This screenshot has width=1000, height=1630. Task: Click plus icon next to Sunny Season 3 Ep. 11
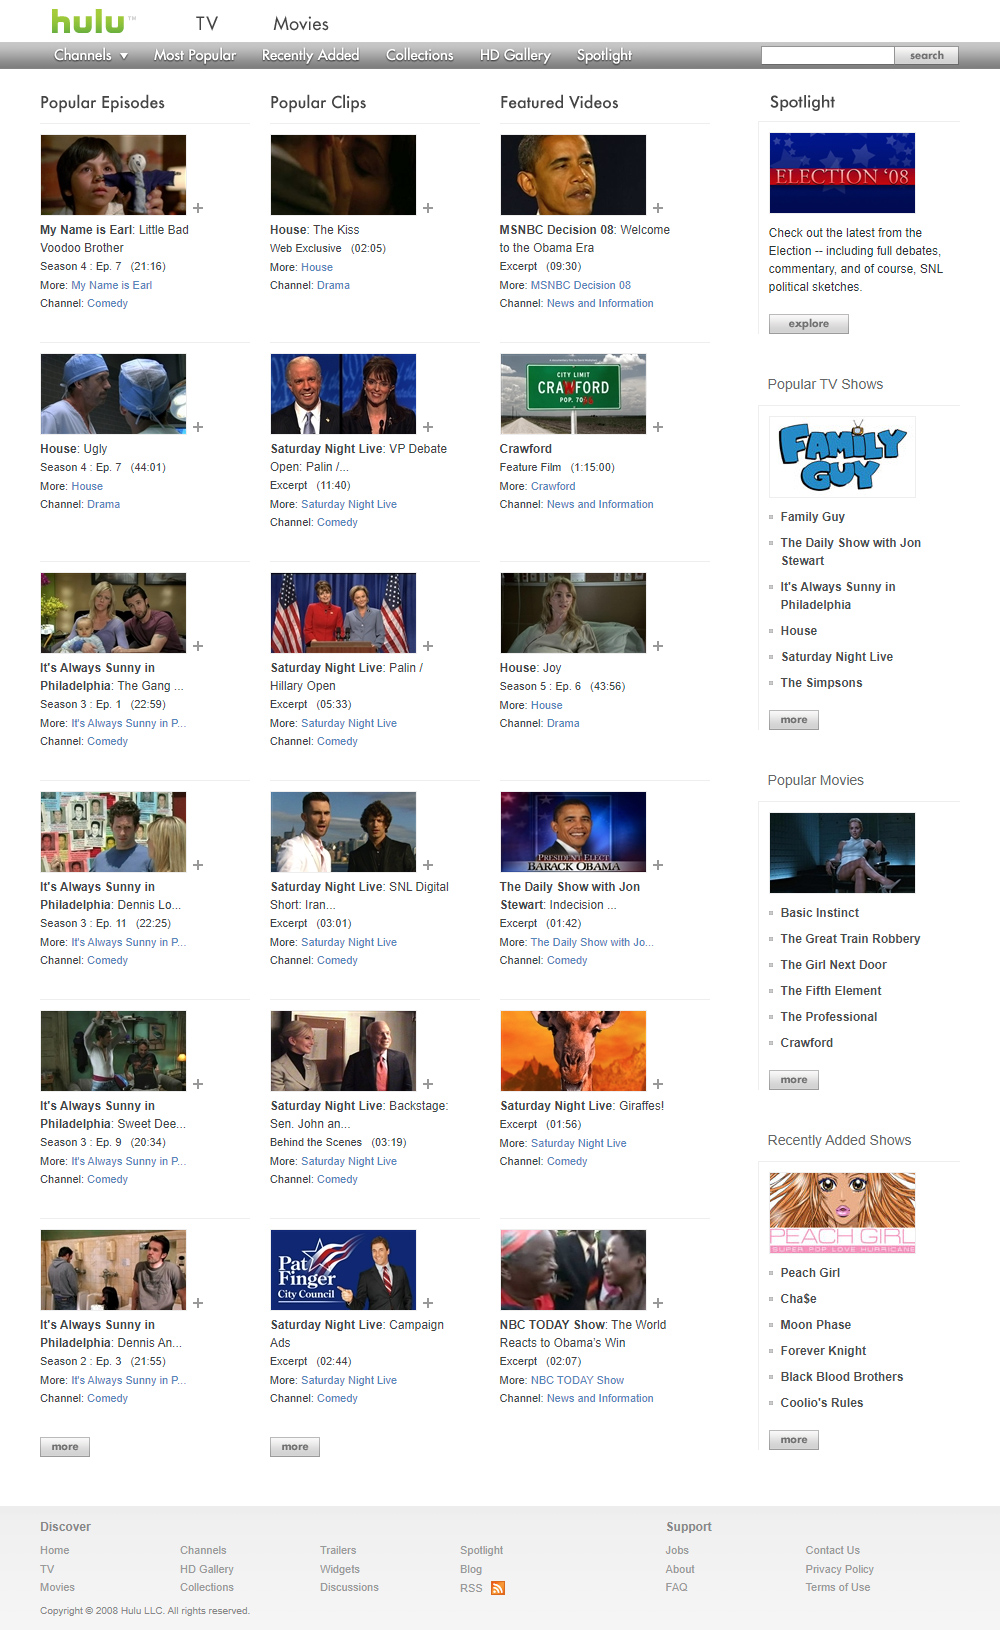[x=198, y=865]
